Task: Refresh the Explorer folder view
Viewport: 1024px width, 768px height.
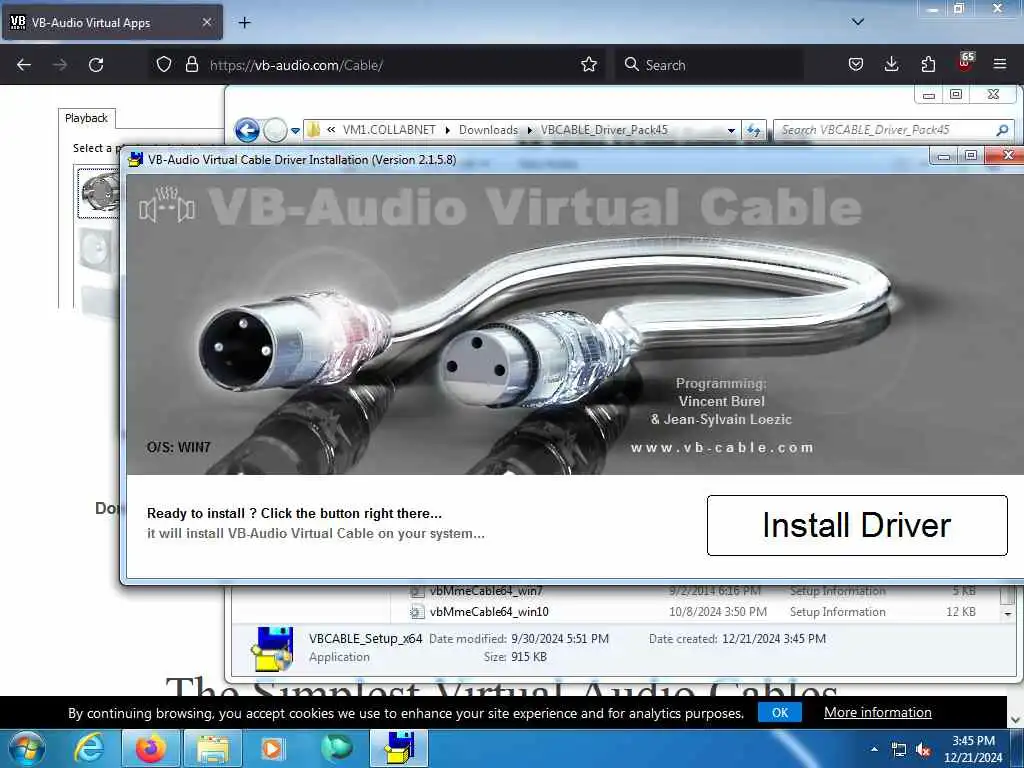Action: tap(754, 131)
